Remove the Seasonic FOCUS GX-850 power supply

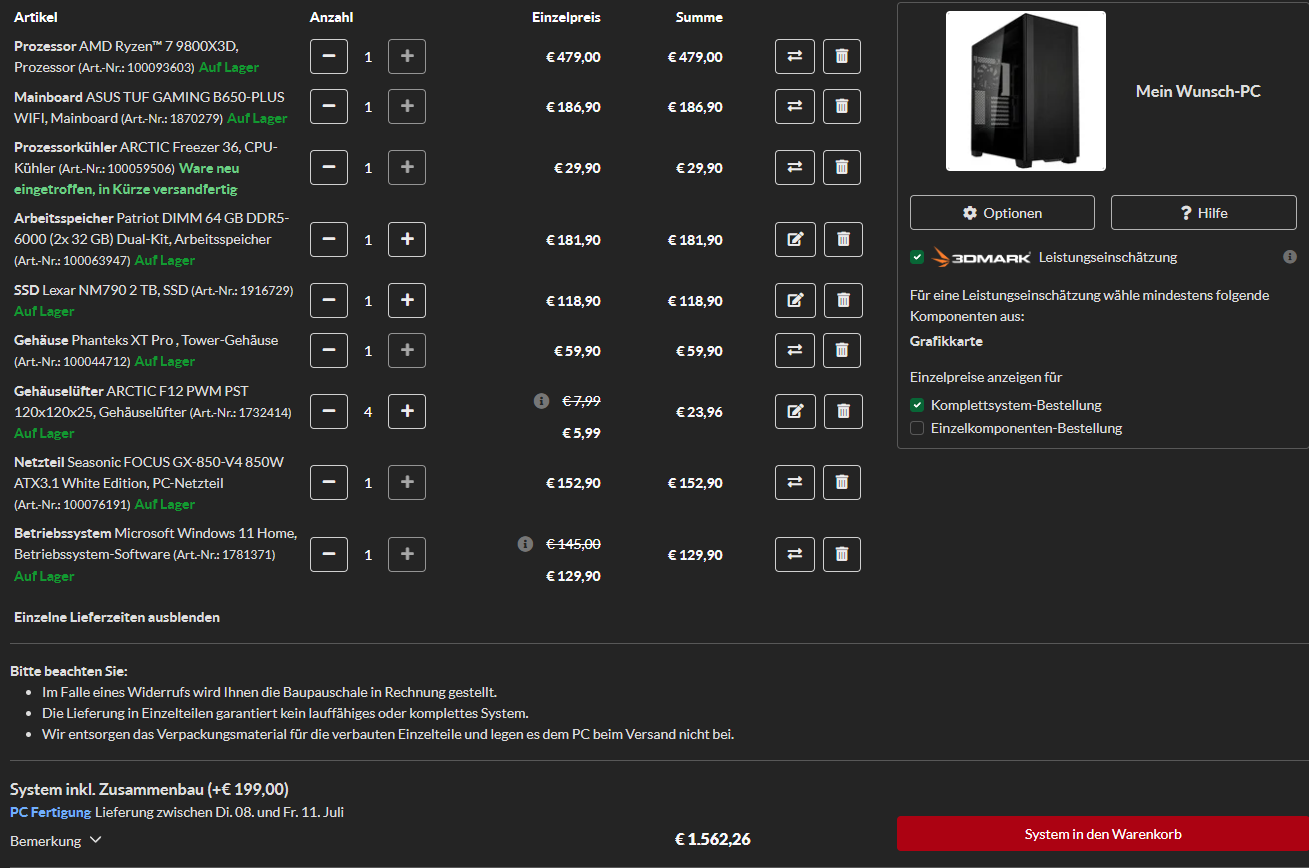(842, 482)
